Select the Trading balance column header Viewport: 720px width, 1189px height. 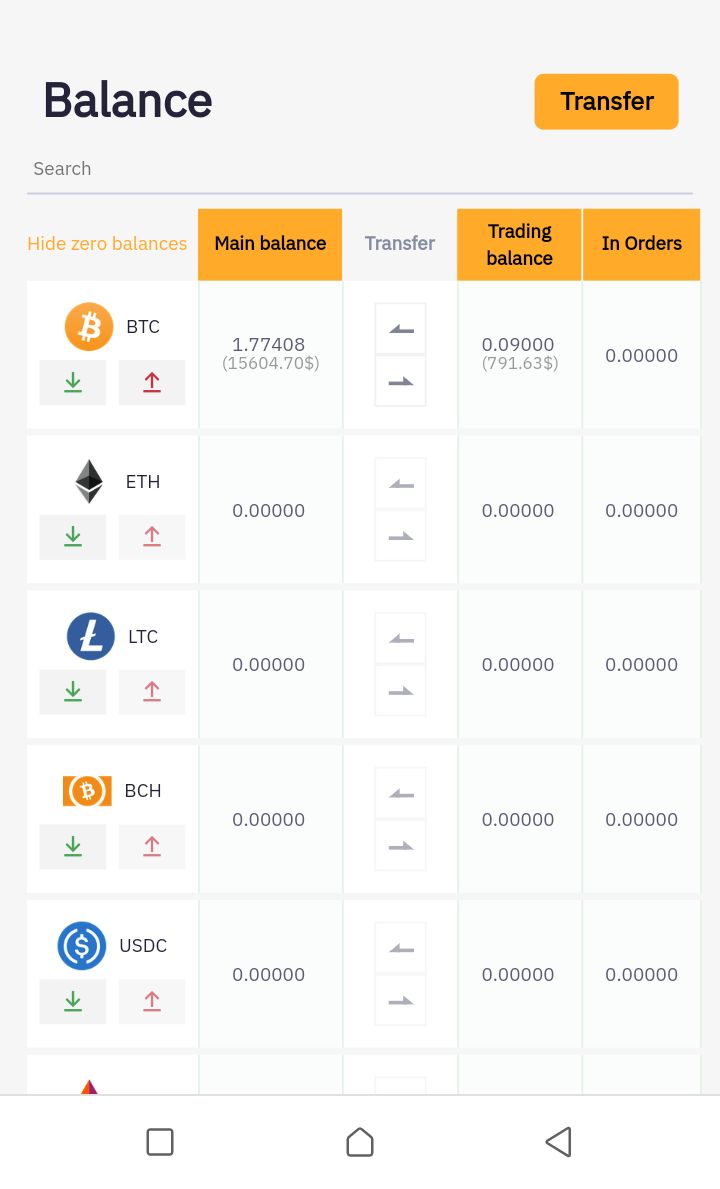[x=519, y=245]
